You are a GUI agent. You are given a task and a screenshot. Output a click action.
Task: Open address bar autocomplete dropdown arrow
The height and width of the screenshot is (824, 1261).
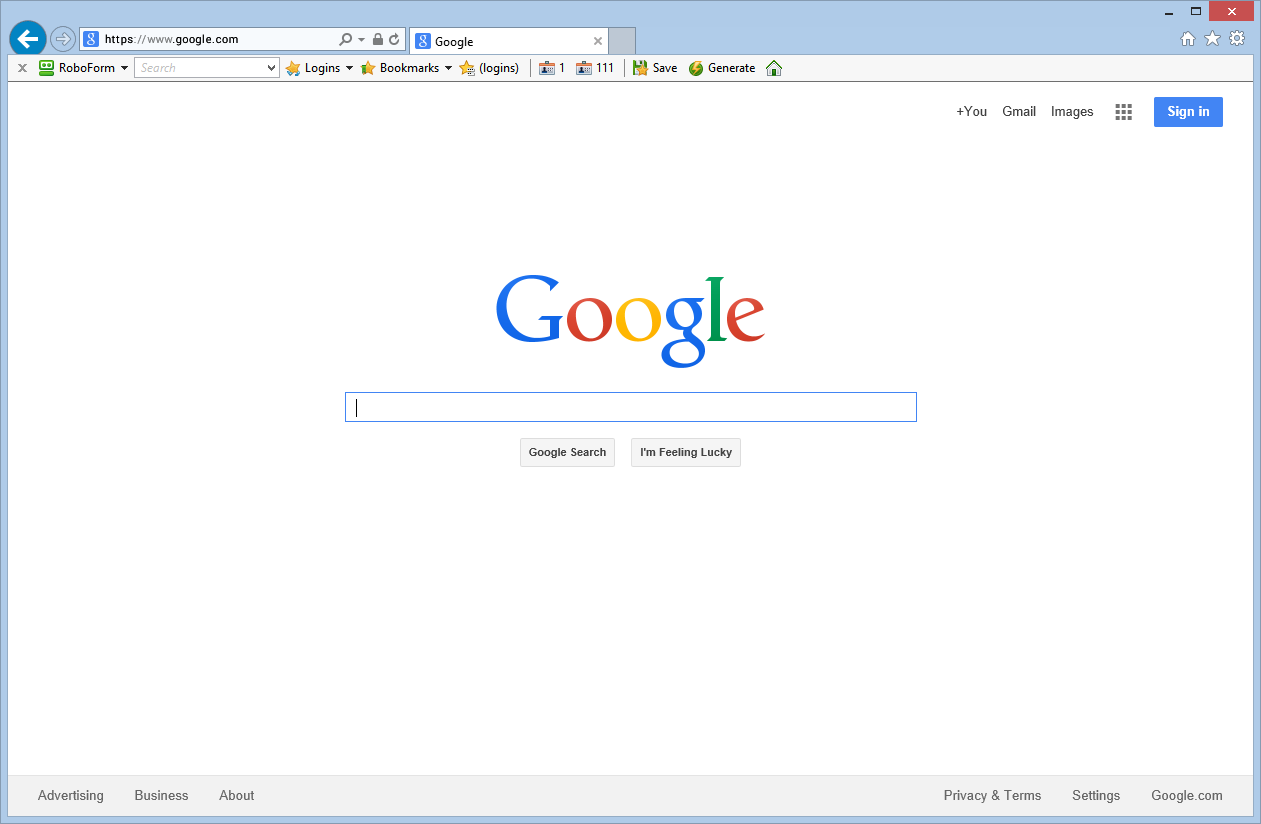361,40
